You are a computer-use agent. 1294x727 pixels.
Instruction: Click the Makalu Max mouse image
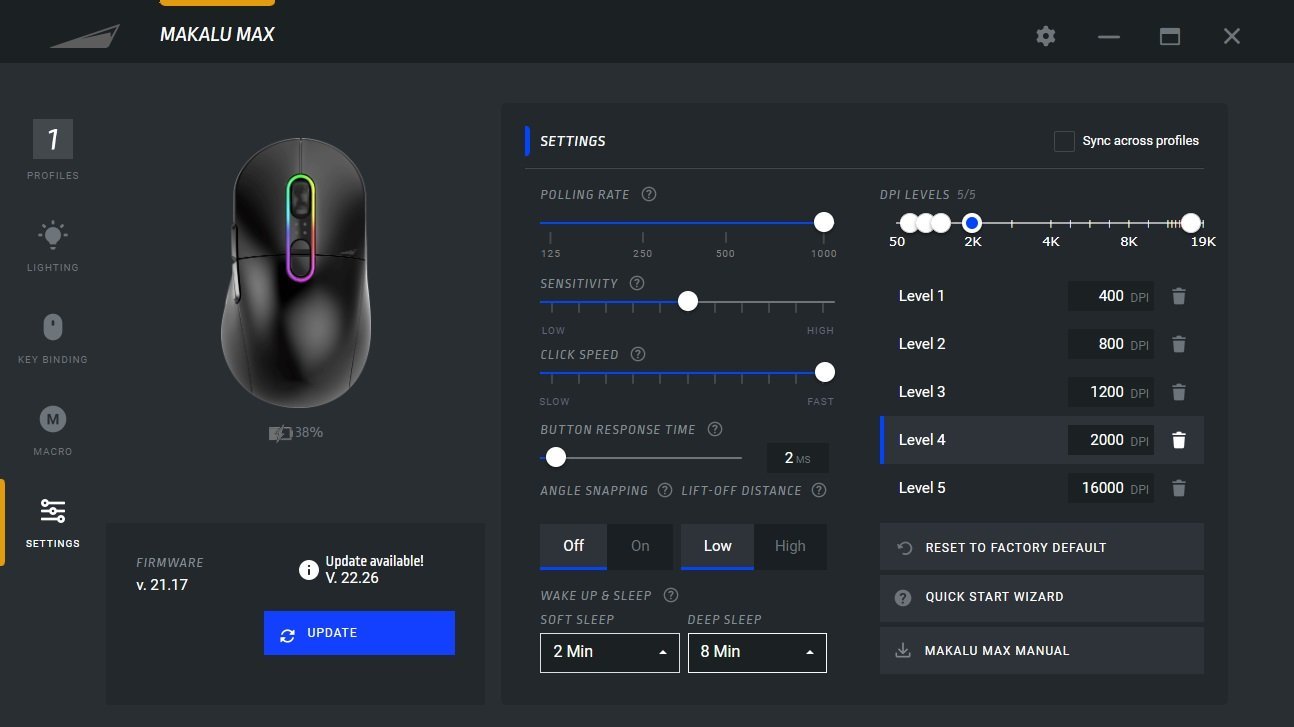pyautogui.click(x=295, y=272)
